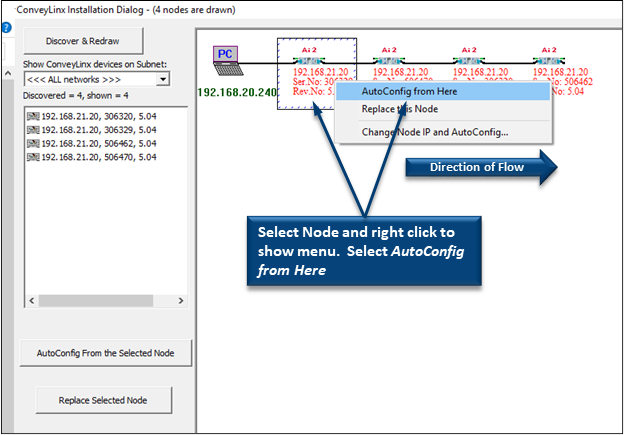
Task: Select list row 192.168.21.20, 506462, 5.04
Action: coord(92,143)
